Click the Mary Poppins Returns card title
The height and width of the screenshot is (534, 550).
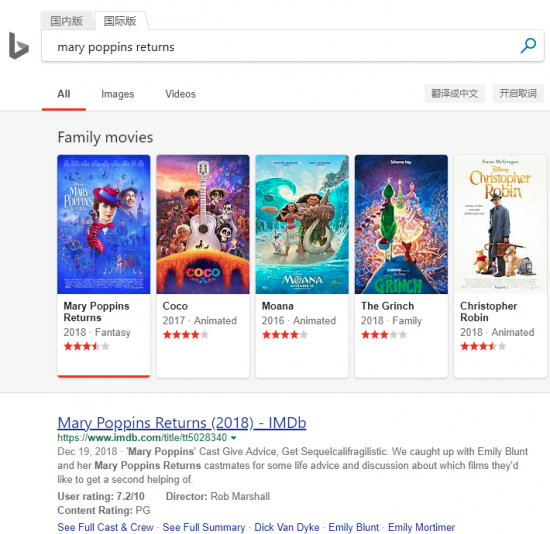click(x=96, y=312)
